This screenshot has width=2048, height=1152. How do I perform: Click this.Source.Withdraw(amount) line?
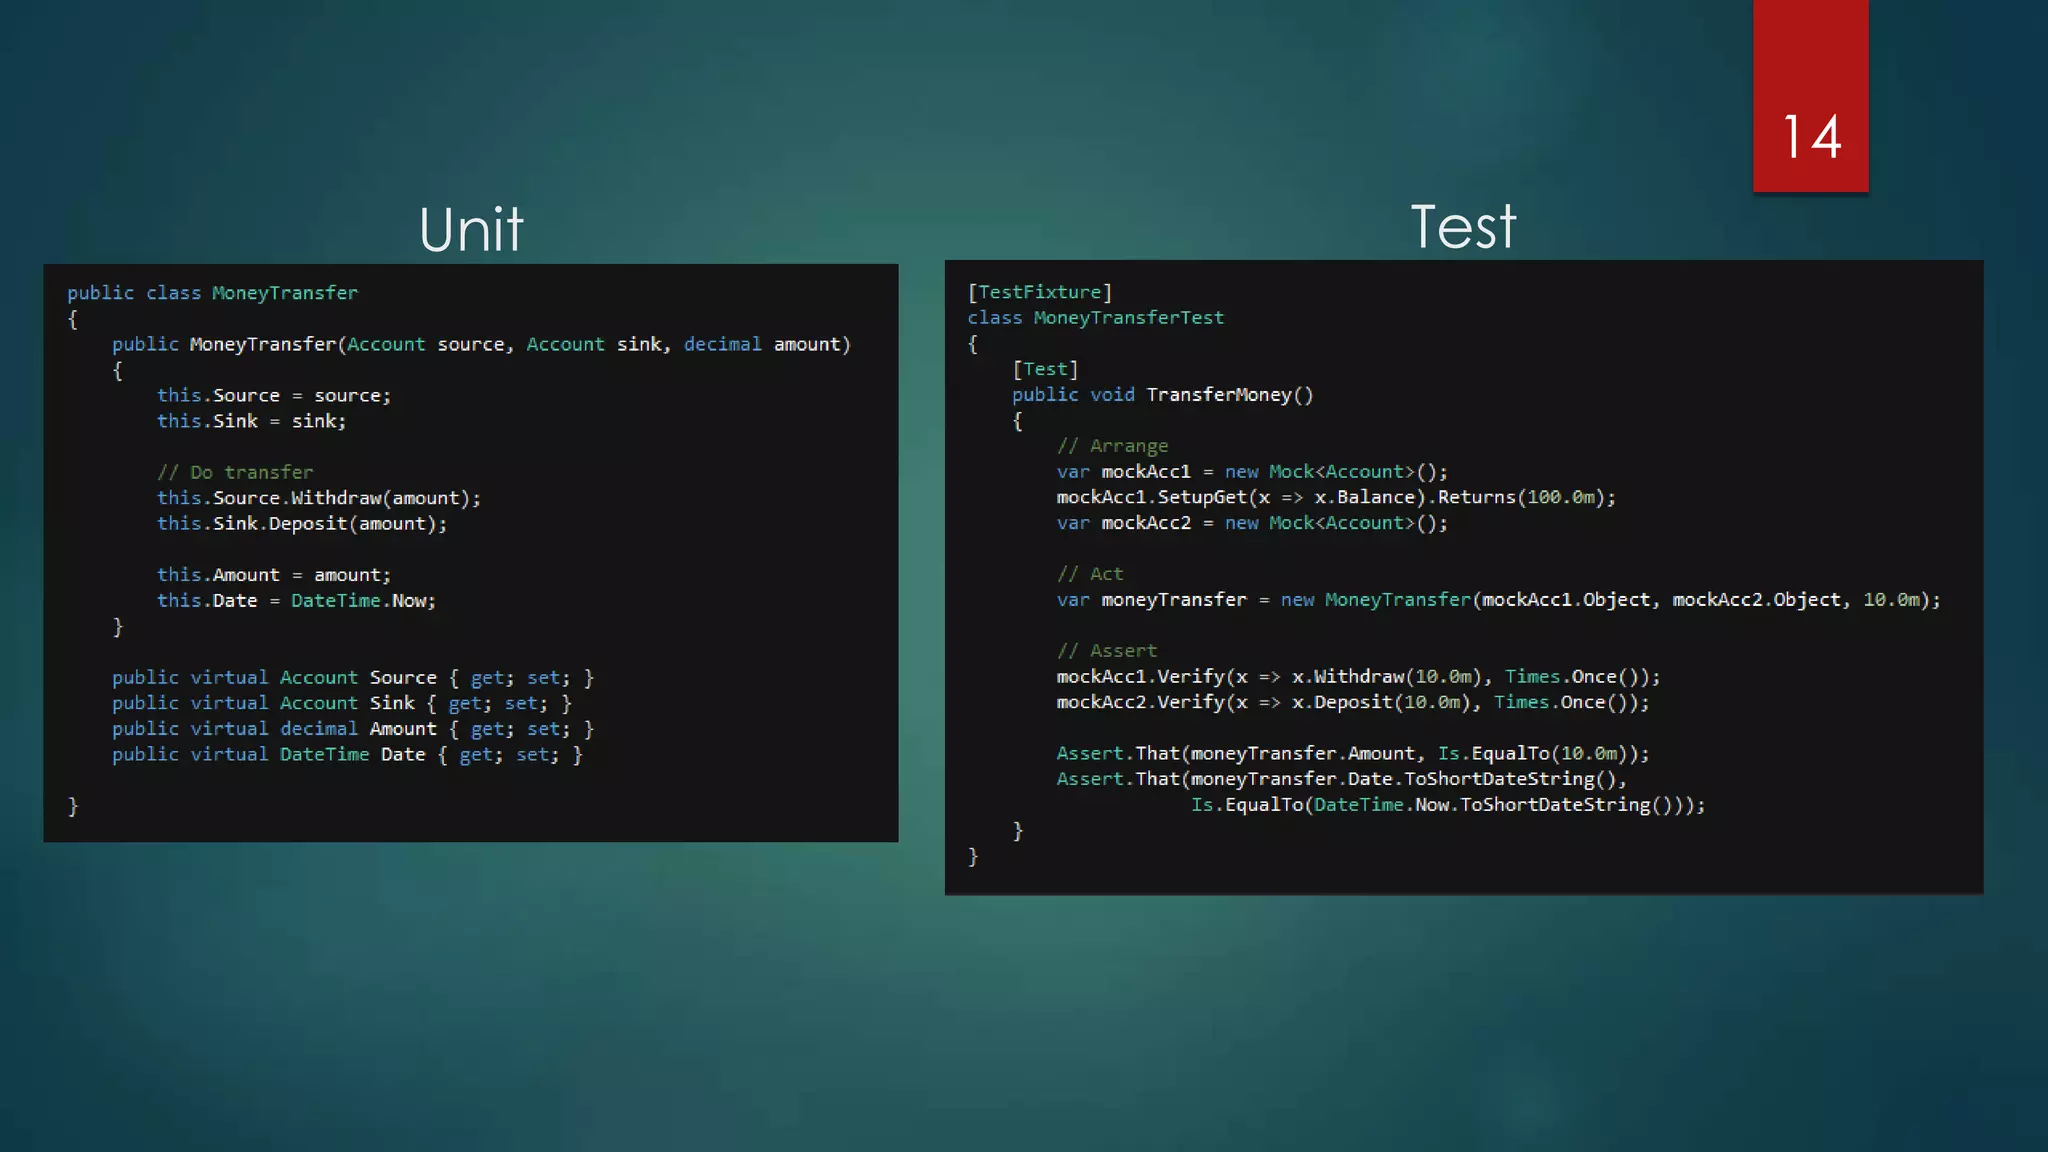point(318,498)
